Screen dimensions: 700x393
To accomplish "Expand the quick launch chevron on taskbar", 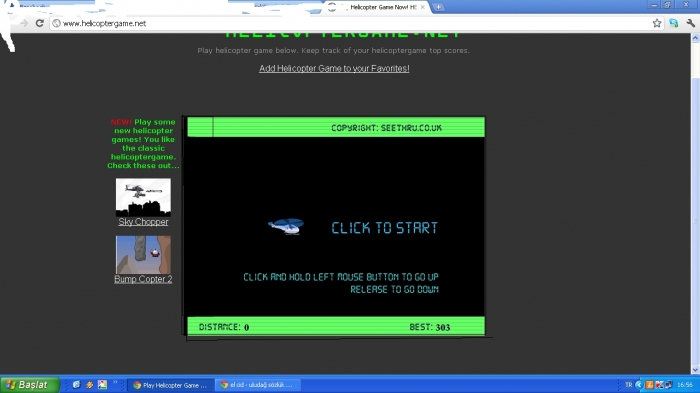I will tap(115, 383).
